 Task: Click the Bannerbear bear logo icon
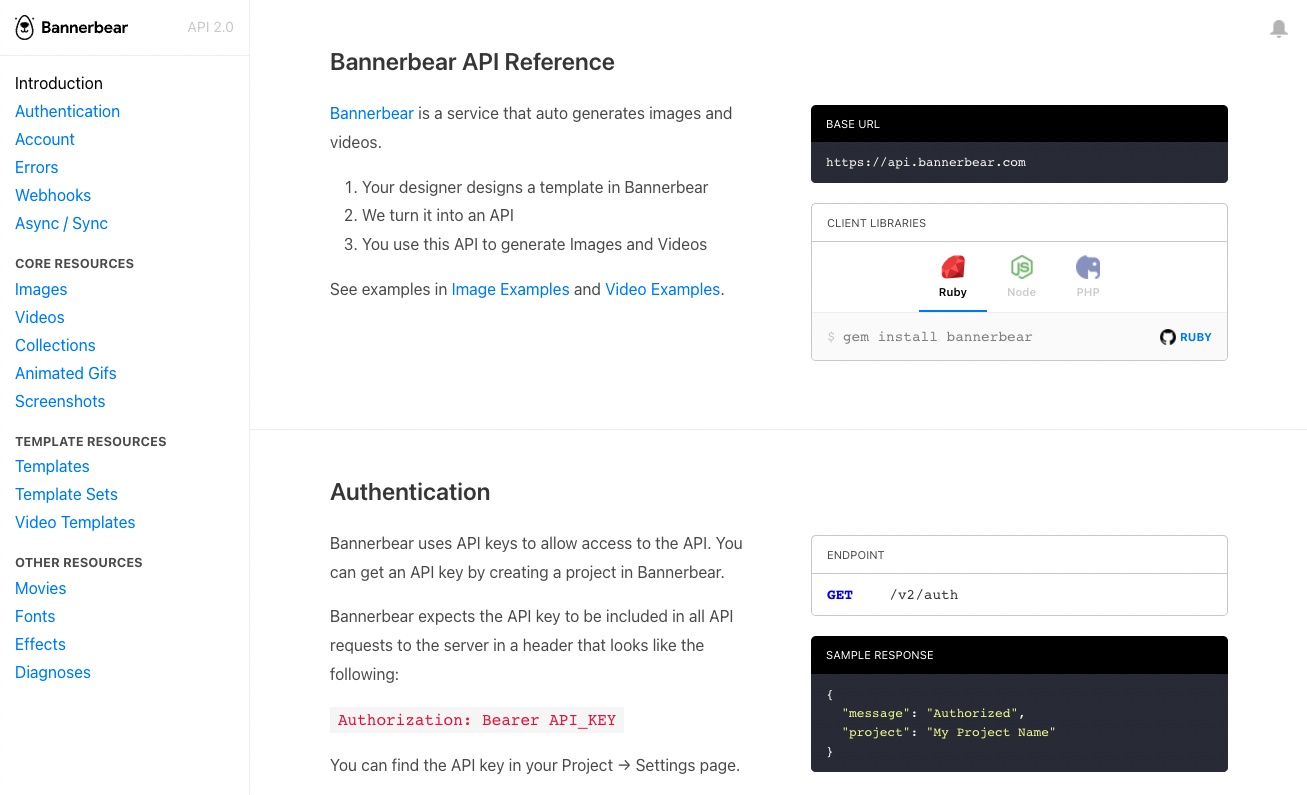pyautogui.click(x=25, y=27)
